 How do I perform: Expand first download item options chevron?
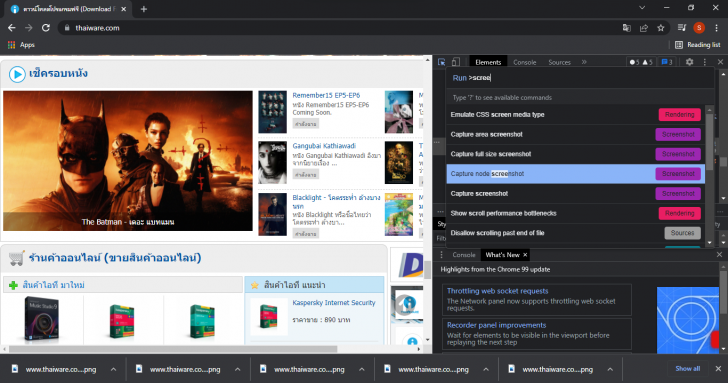(113, 370)
